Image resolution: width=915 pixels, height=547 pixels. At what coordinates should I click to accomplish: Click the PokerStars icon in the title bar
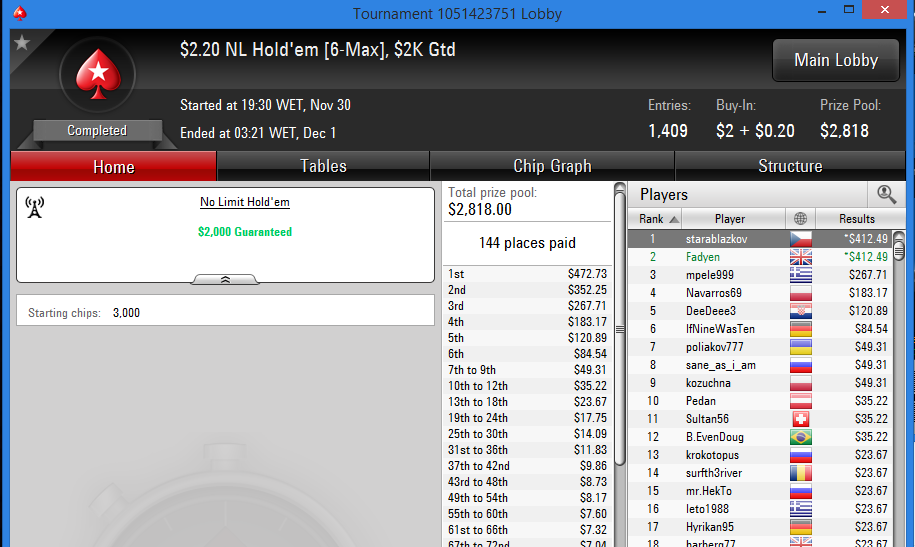pyautogui.click(x=20, y=13)
